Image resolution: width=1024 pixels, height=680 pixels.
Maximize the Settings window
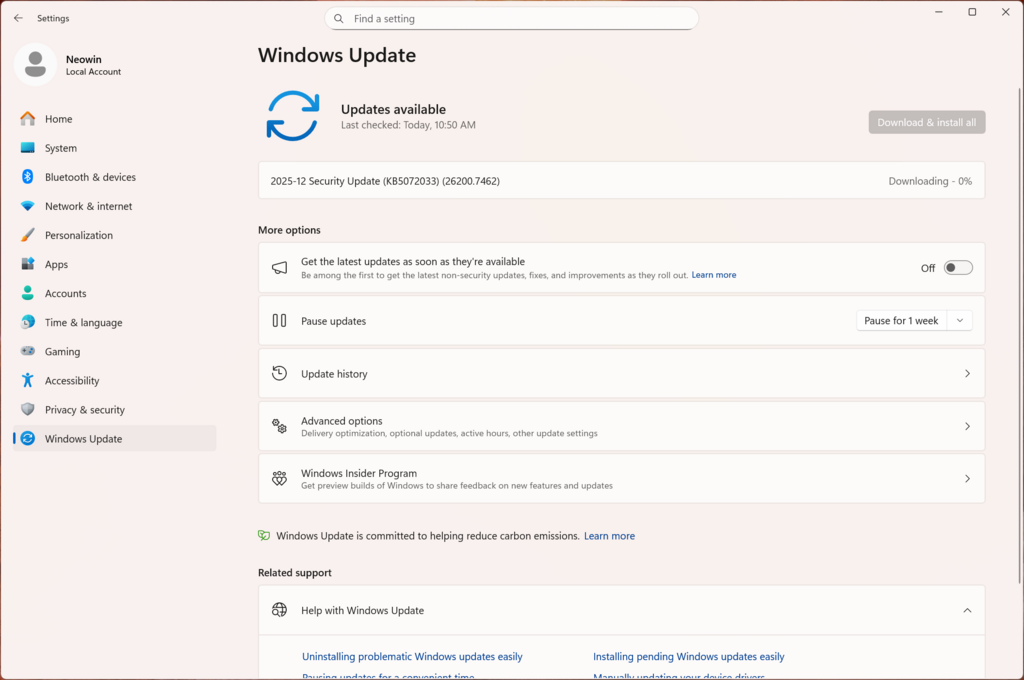pos(972,12)
